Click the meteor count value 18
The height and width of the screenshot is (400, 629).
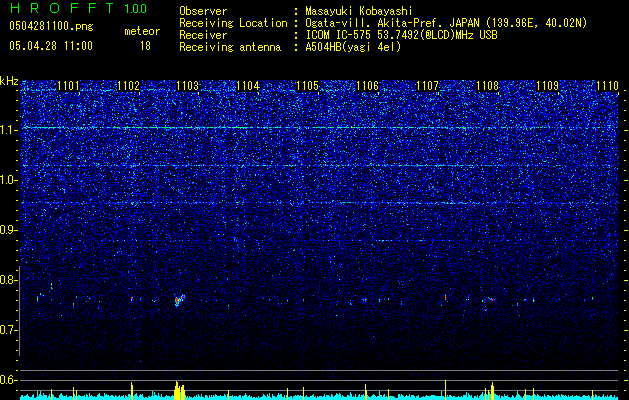pos(145,46)
